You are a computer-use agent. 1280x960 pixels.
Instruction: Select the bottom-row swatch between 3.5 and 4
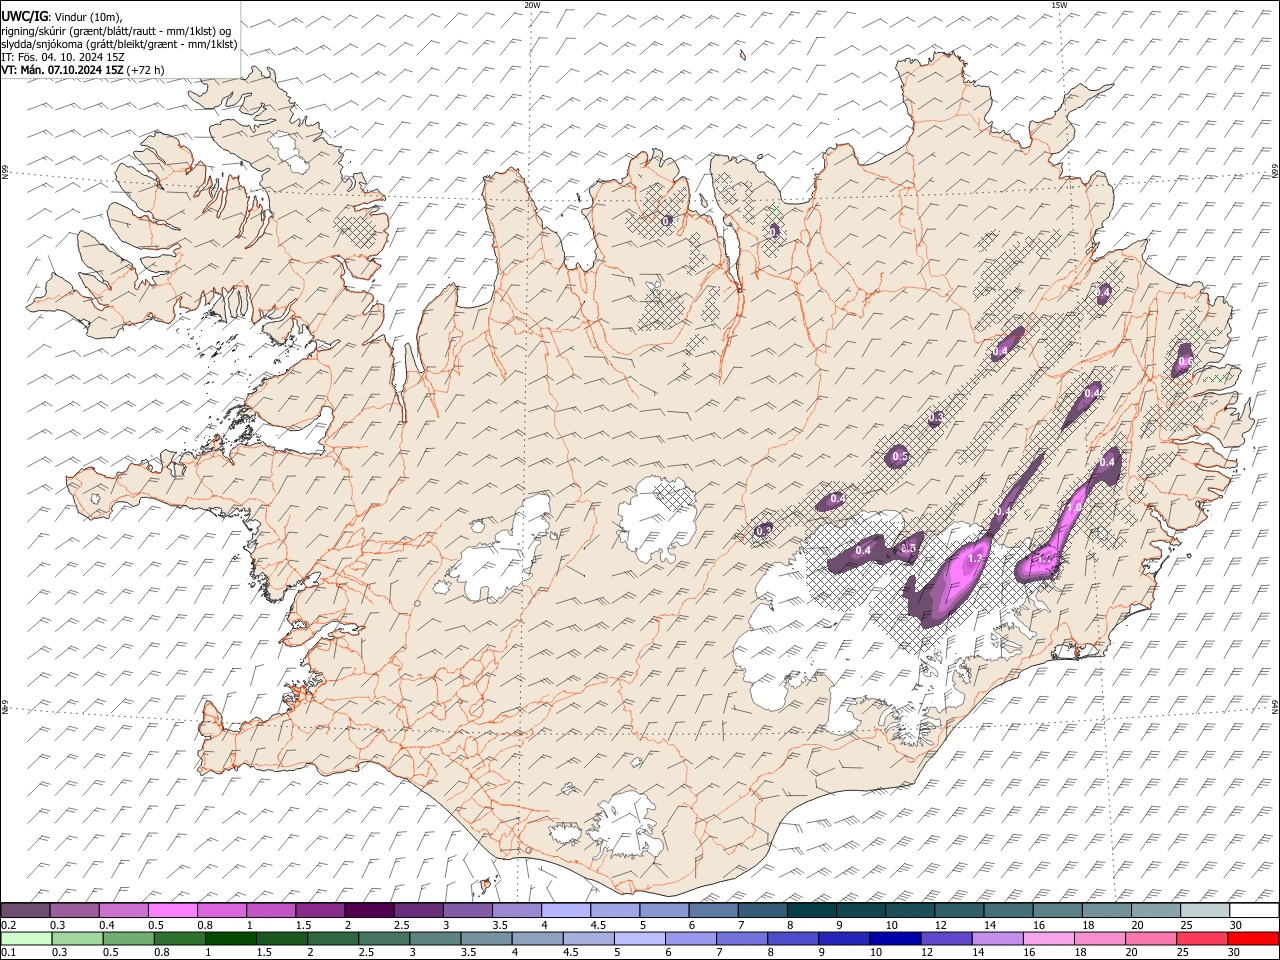(x=486, y=938)
